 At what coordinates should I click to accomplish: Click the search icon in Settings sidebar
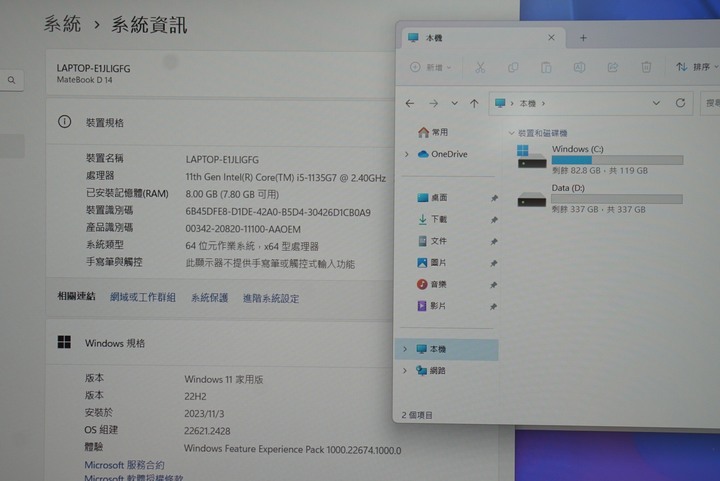tap(11, 80)
